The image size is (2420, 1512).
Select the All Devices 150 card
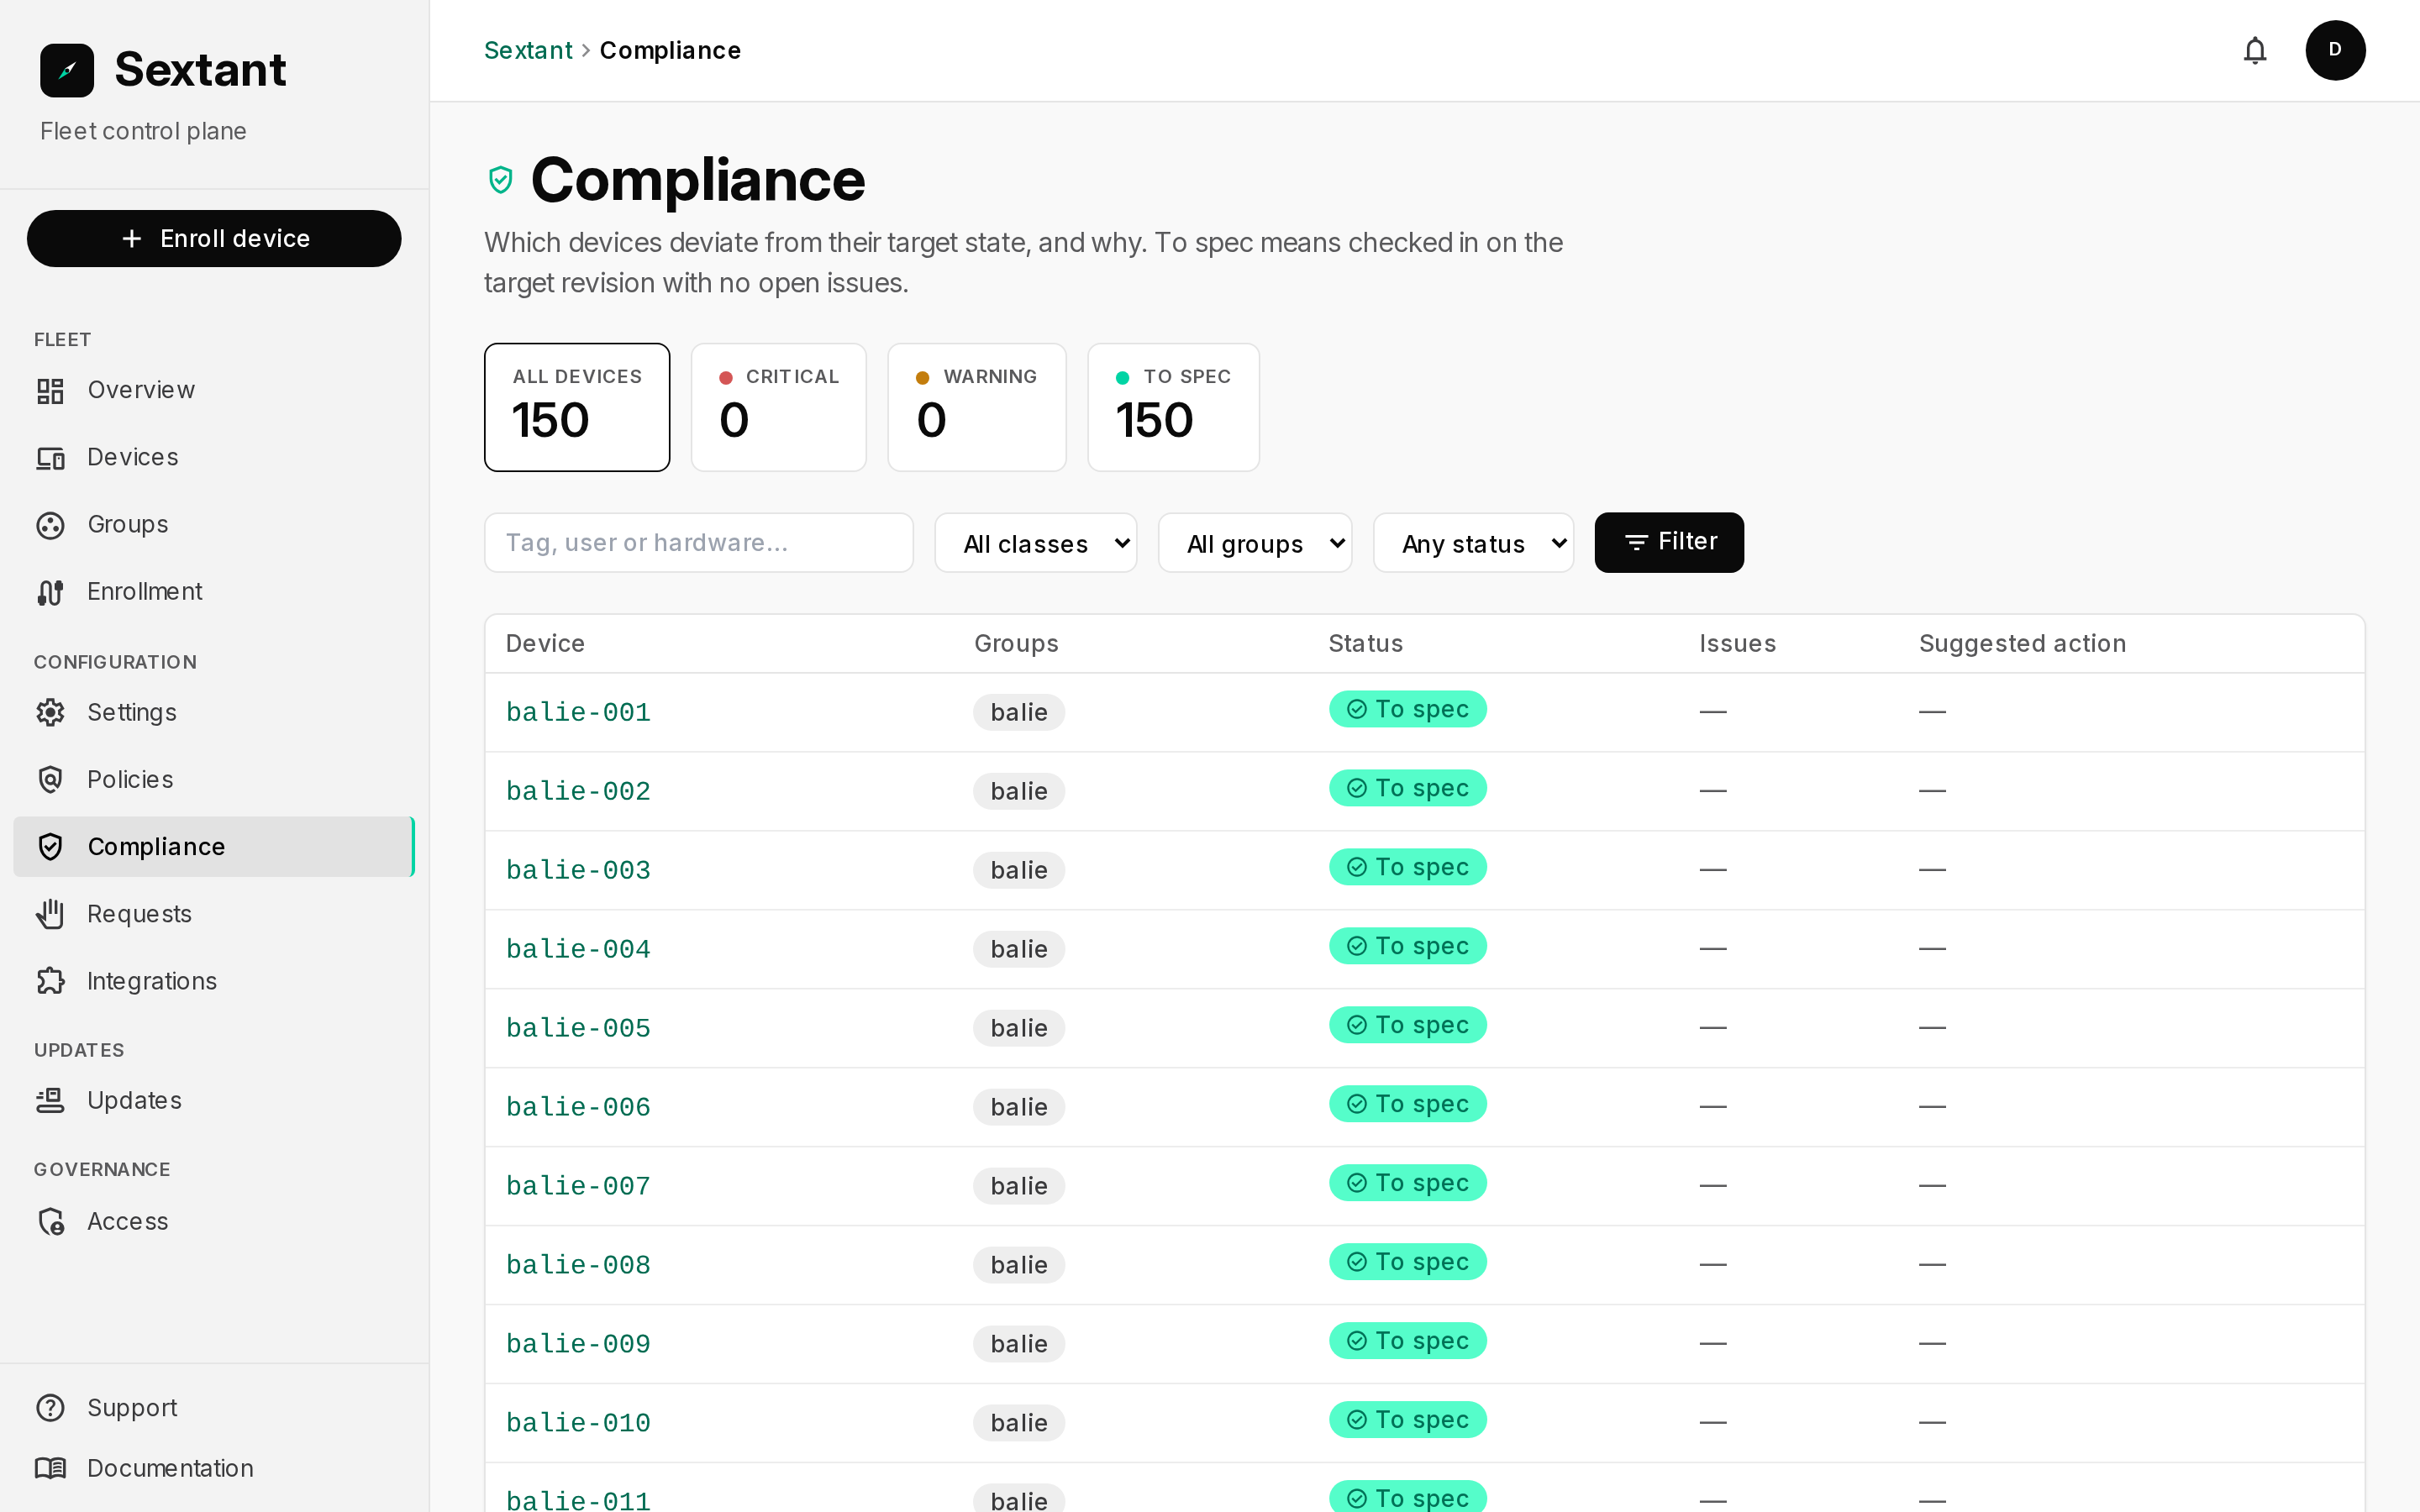[577, 407]
